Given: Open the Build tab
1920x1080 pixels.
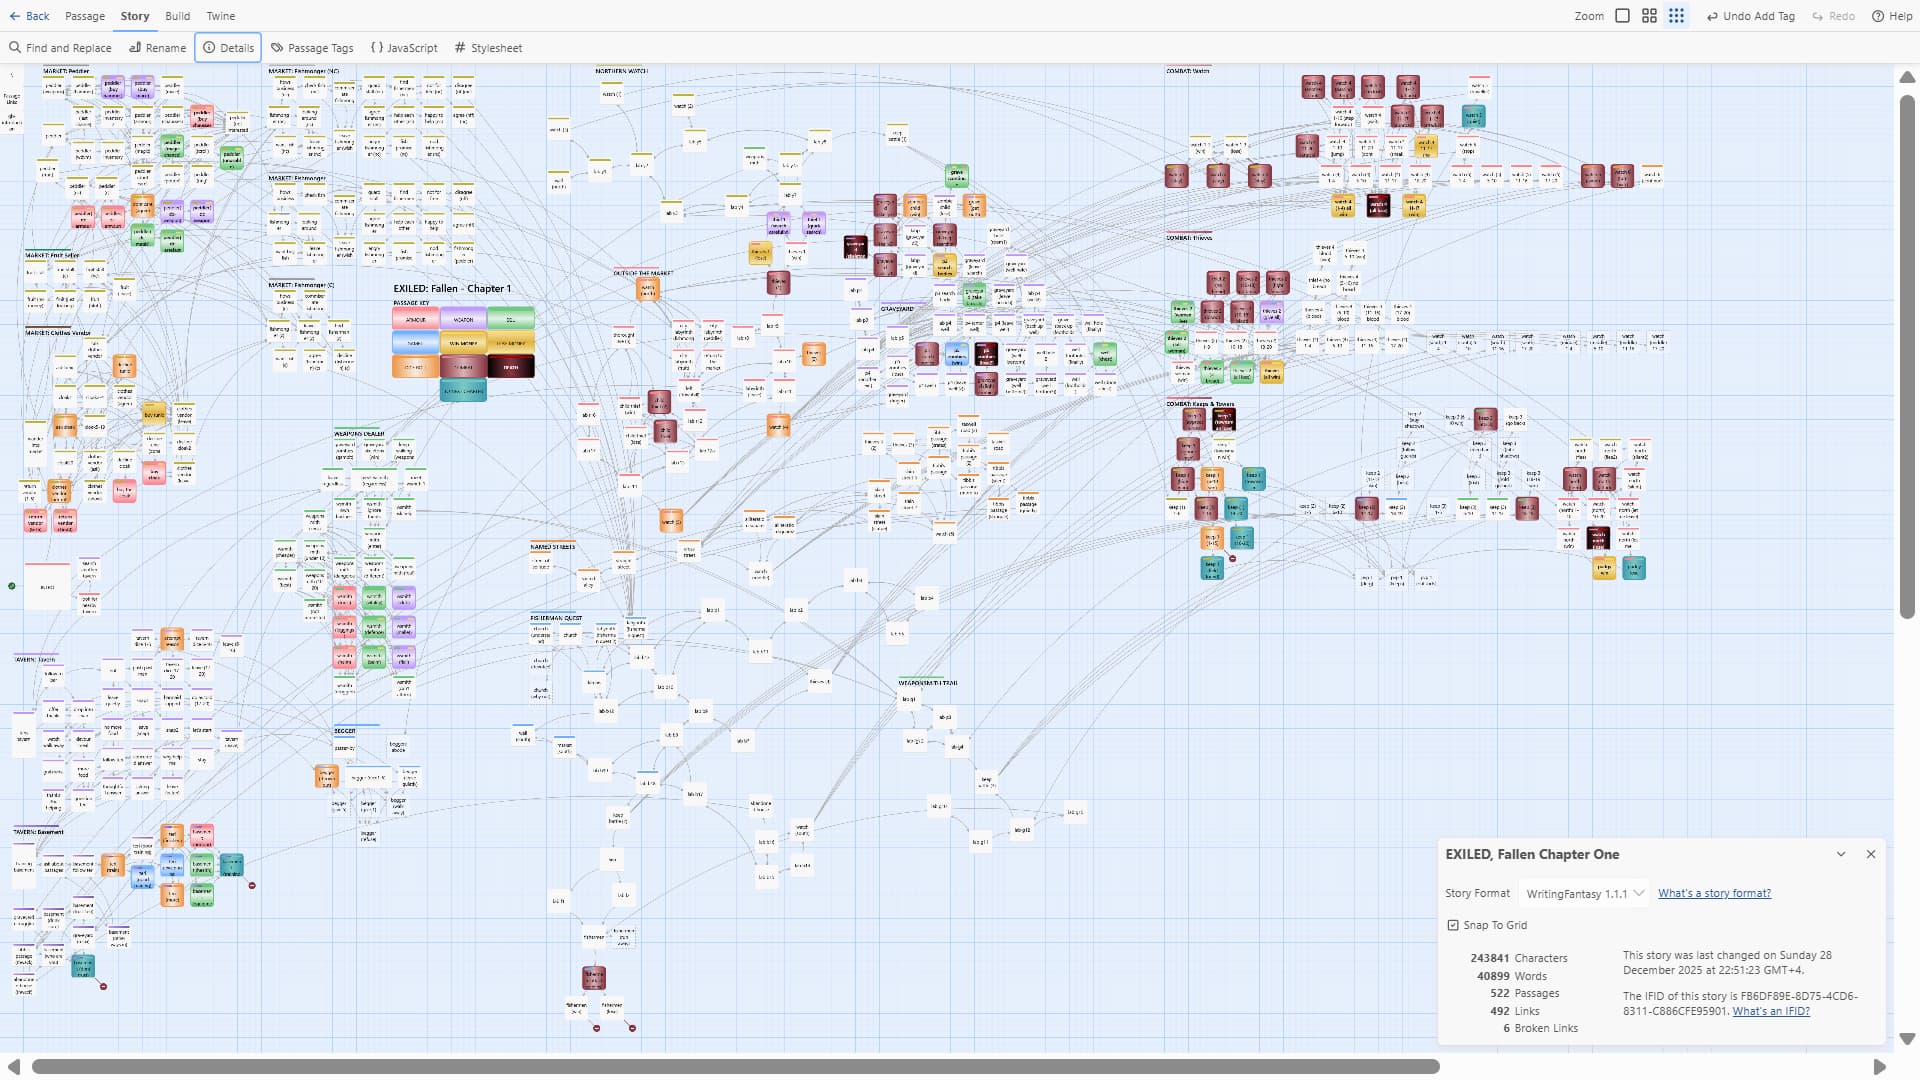Looking at the screenshot, I should [177, 16].
